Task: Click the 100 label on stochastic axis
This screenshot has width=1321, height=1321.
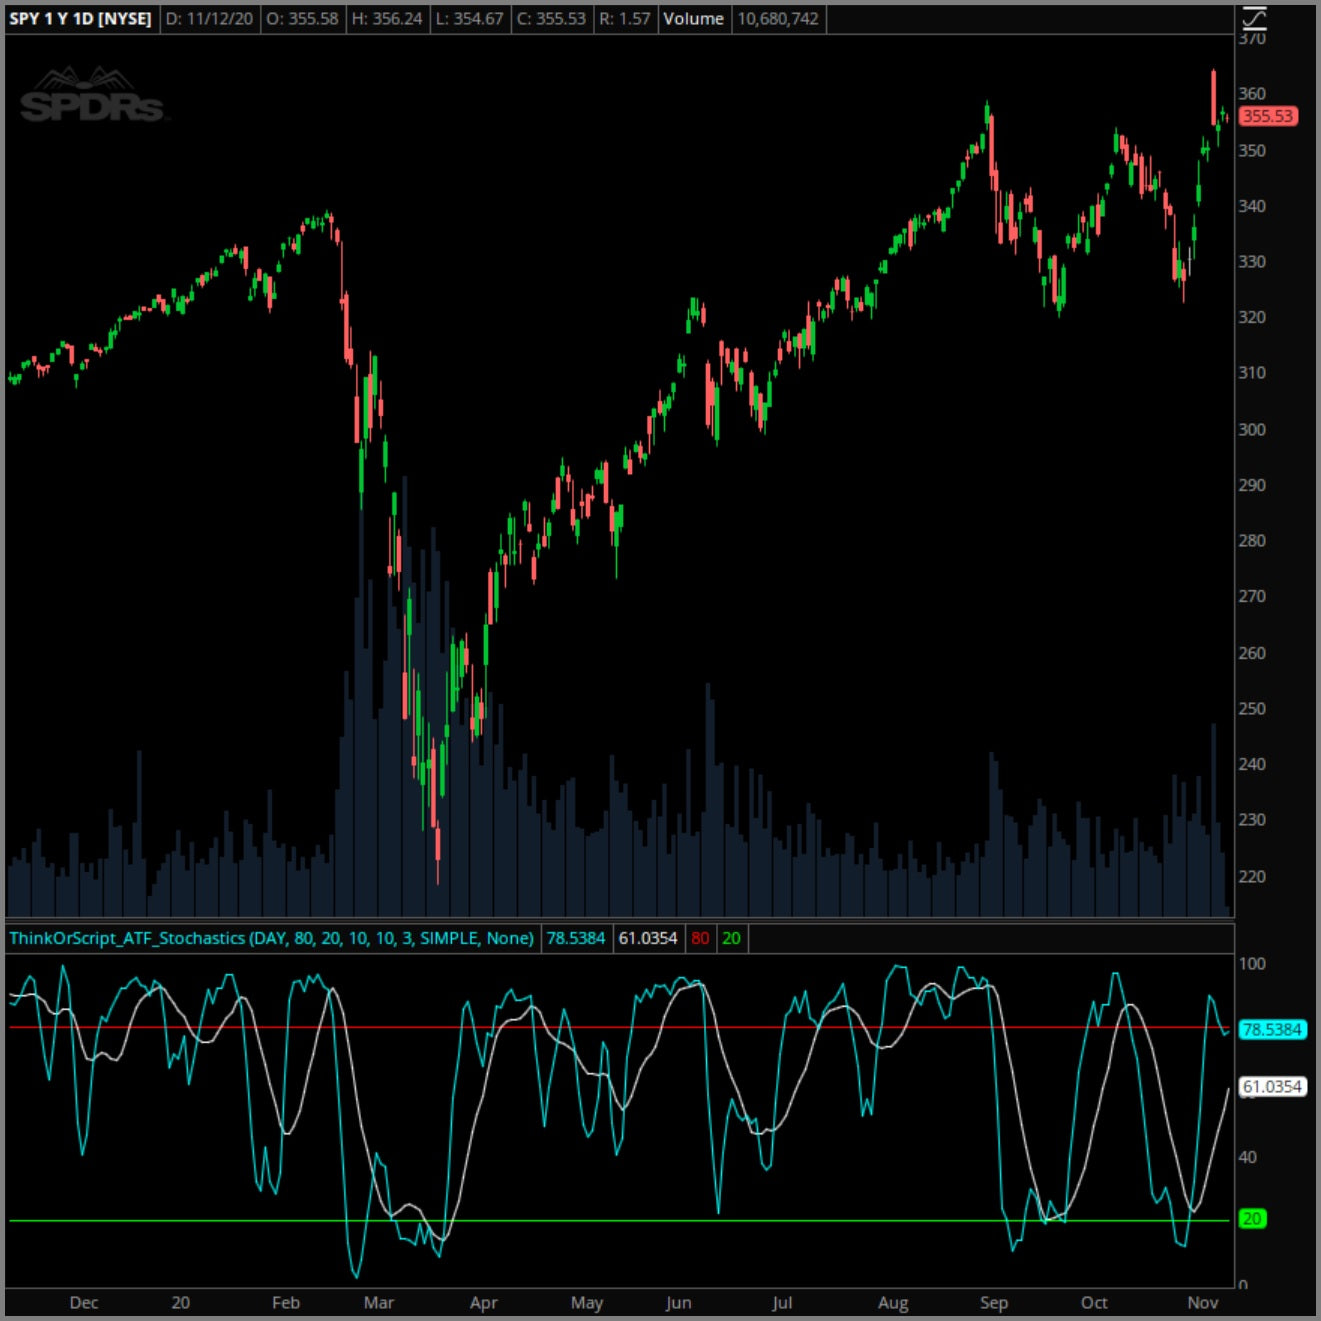Action: click(x=1252, y=963)
